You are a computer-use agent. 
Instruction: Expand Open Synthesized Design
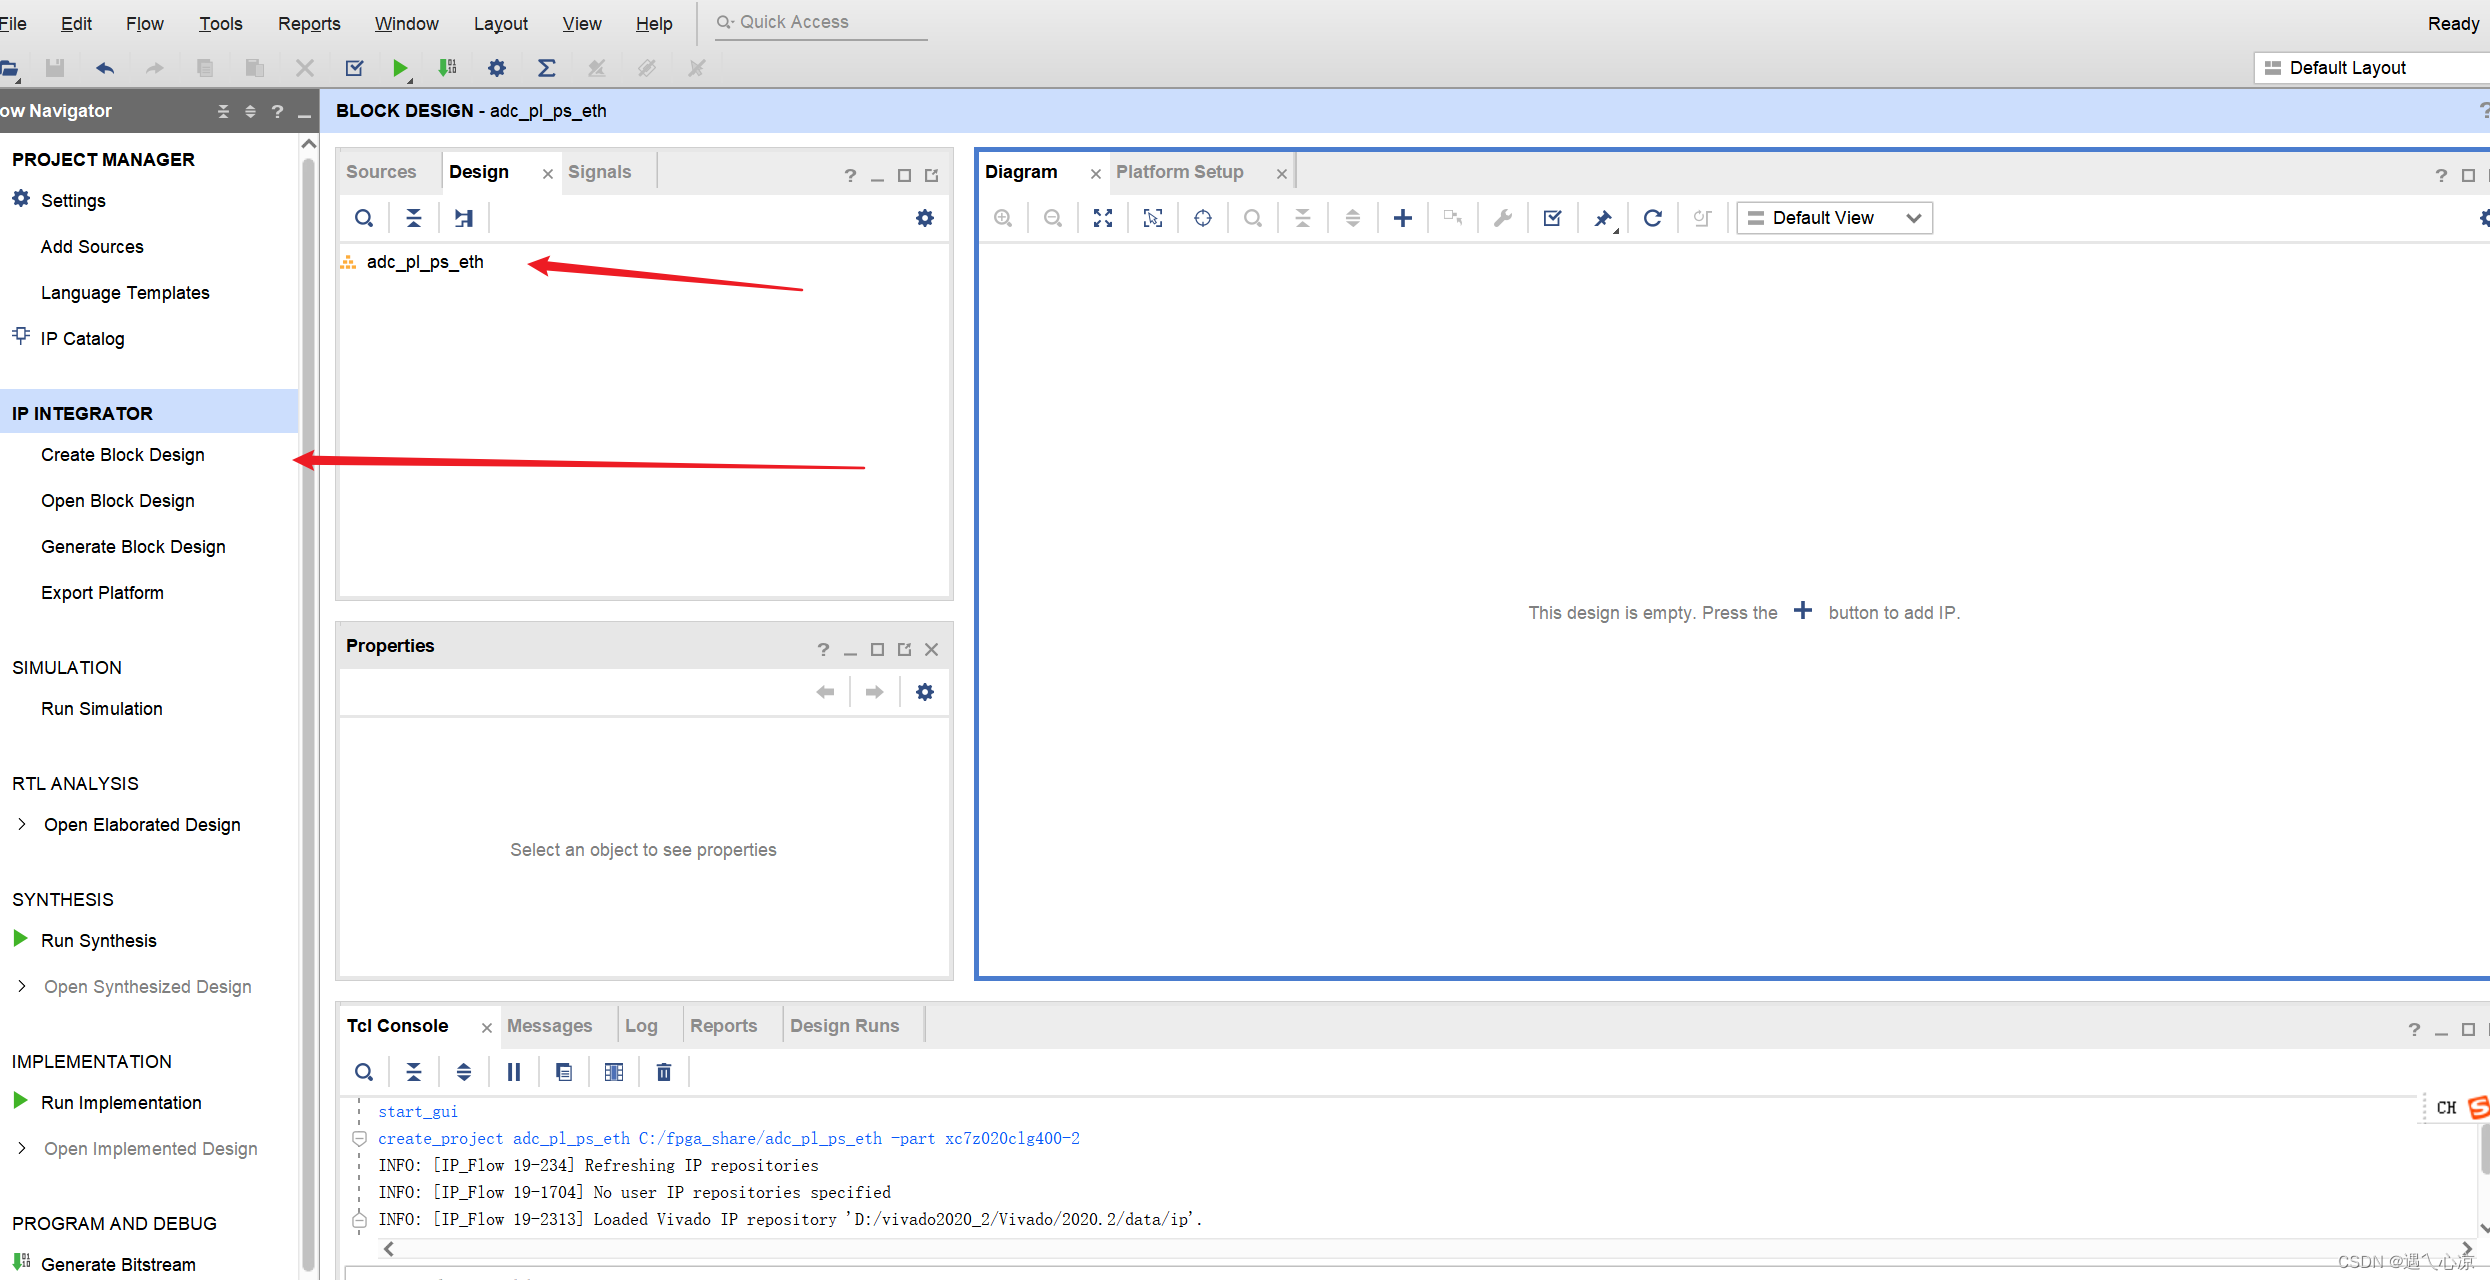pyautogui.click(x=22, y=986)
